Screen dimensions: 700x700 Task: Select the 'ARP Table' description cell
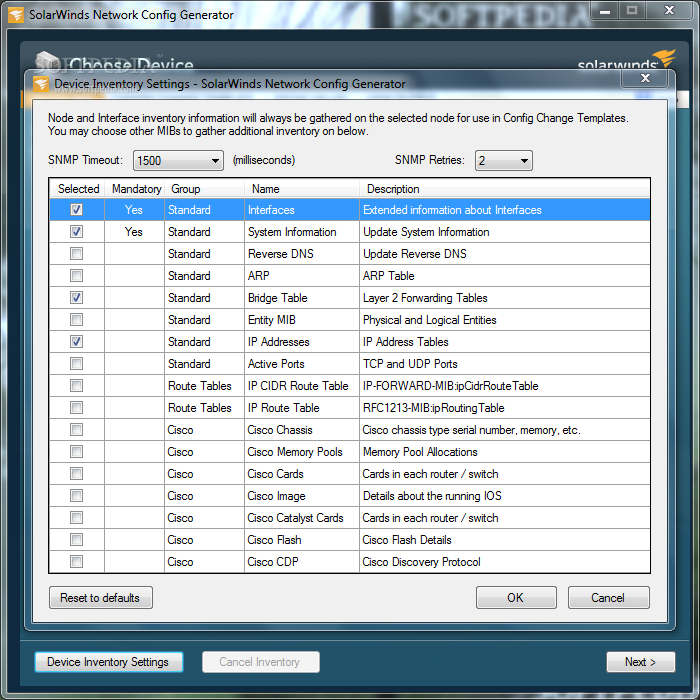[x=504, y=275]
